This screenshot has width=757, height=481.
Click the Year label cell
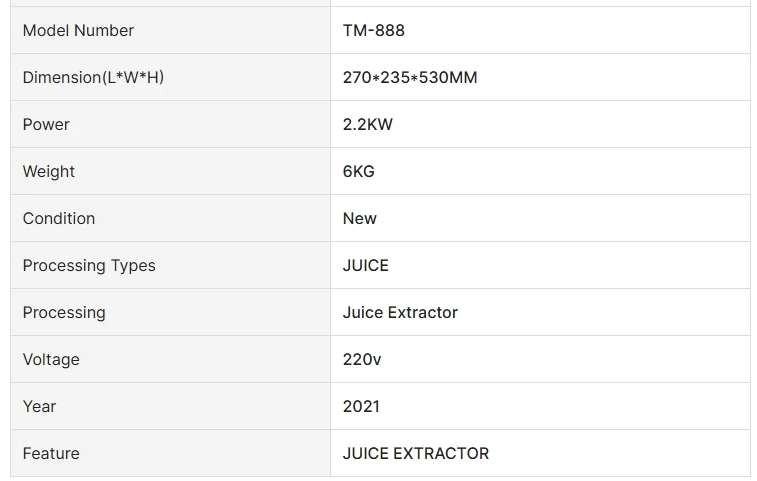[40, 406]
